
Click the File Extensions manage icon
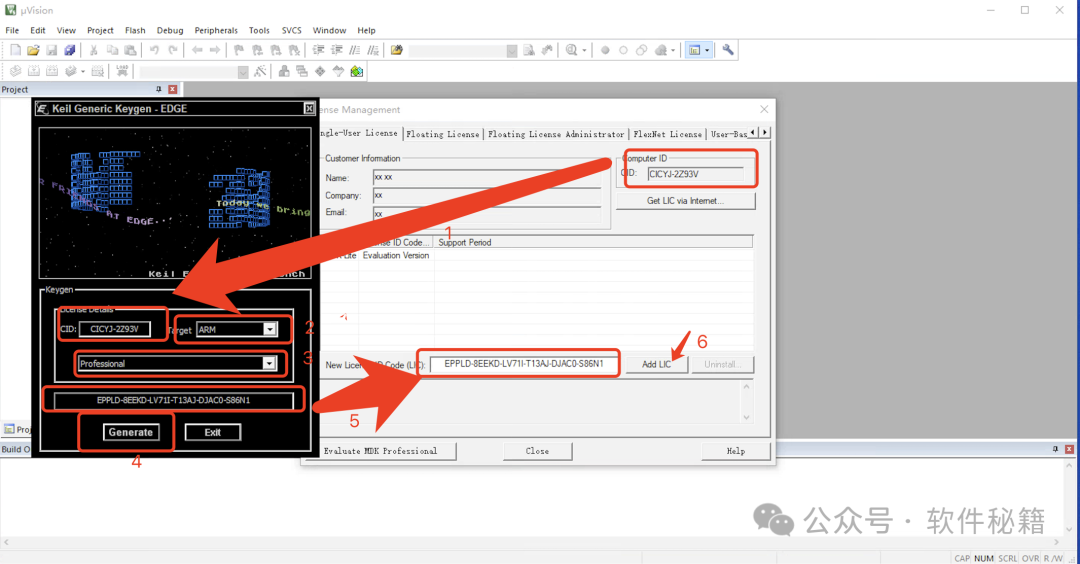point(284,71)
